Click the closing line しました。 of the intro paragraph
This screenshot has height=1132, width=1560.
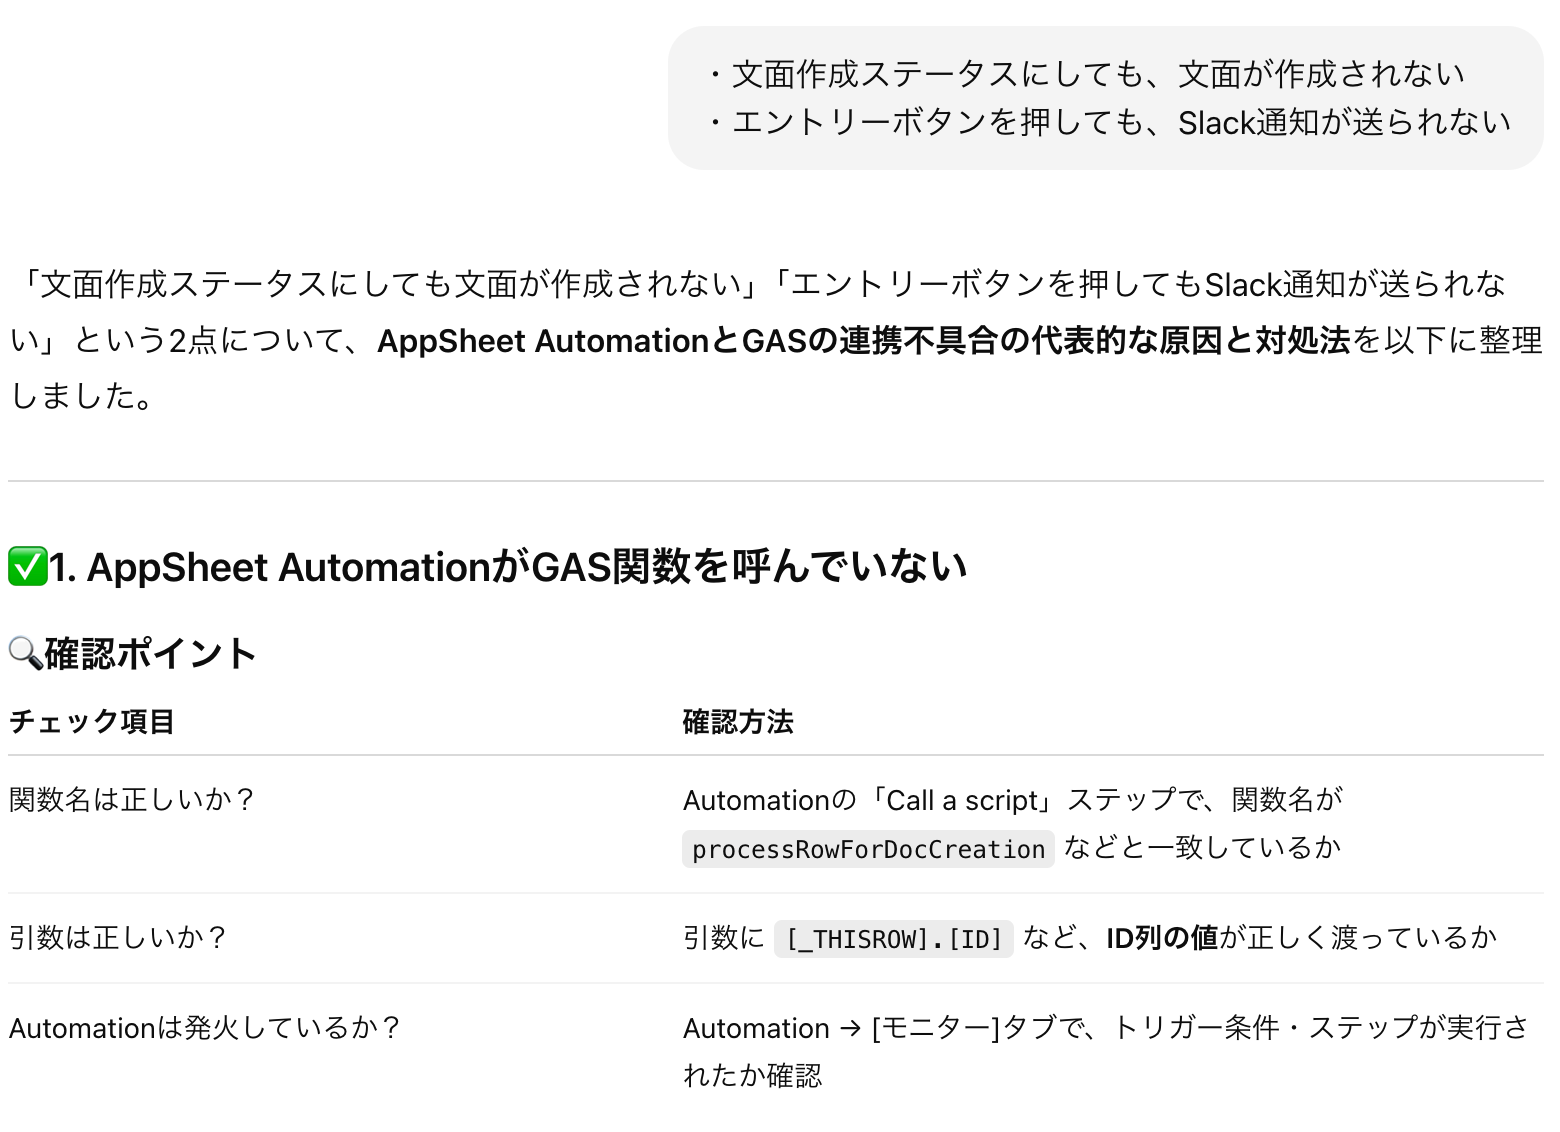click(x=82, y=397)
